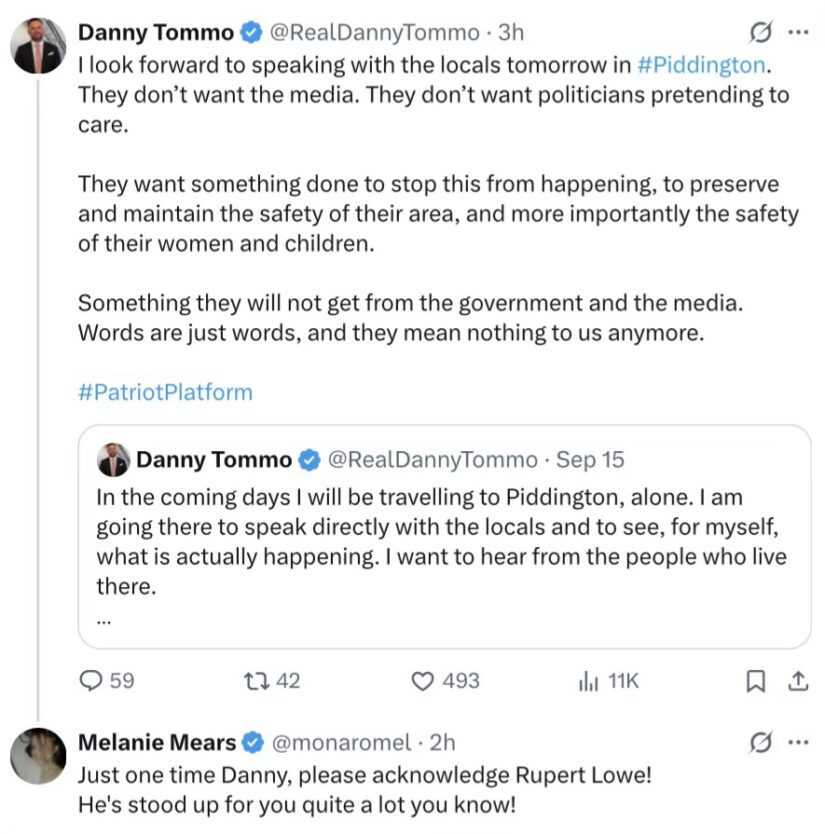Screen dimensions: 825x834
Task: Open more options menu on Melanie Mears' reply
Action: tap(798, 742)
